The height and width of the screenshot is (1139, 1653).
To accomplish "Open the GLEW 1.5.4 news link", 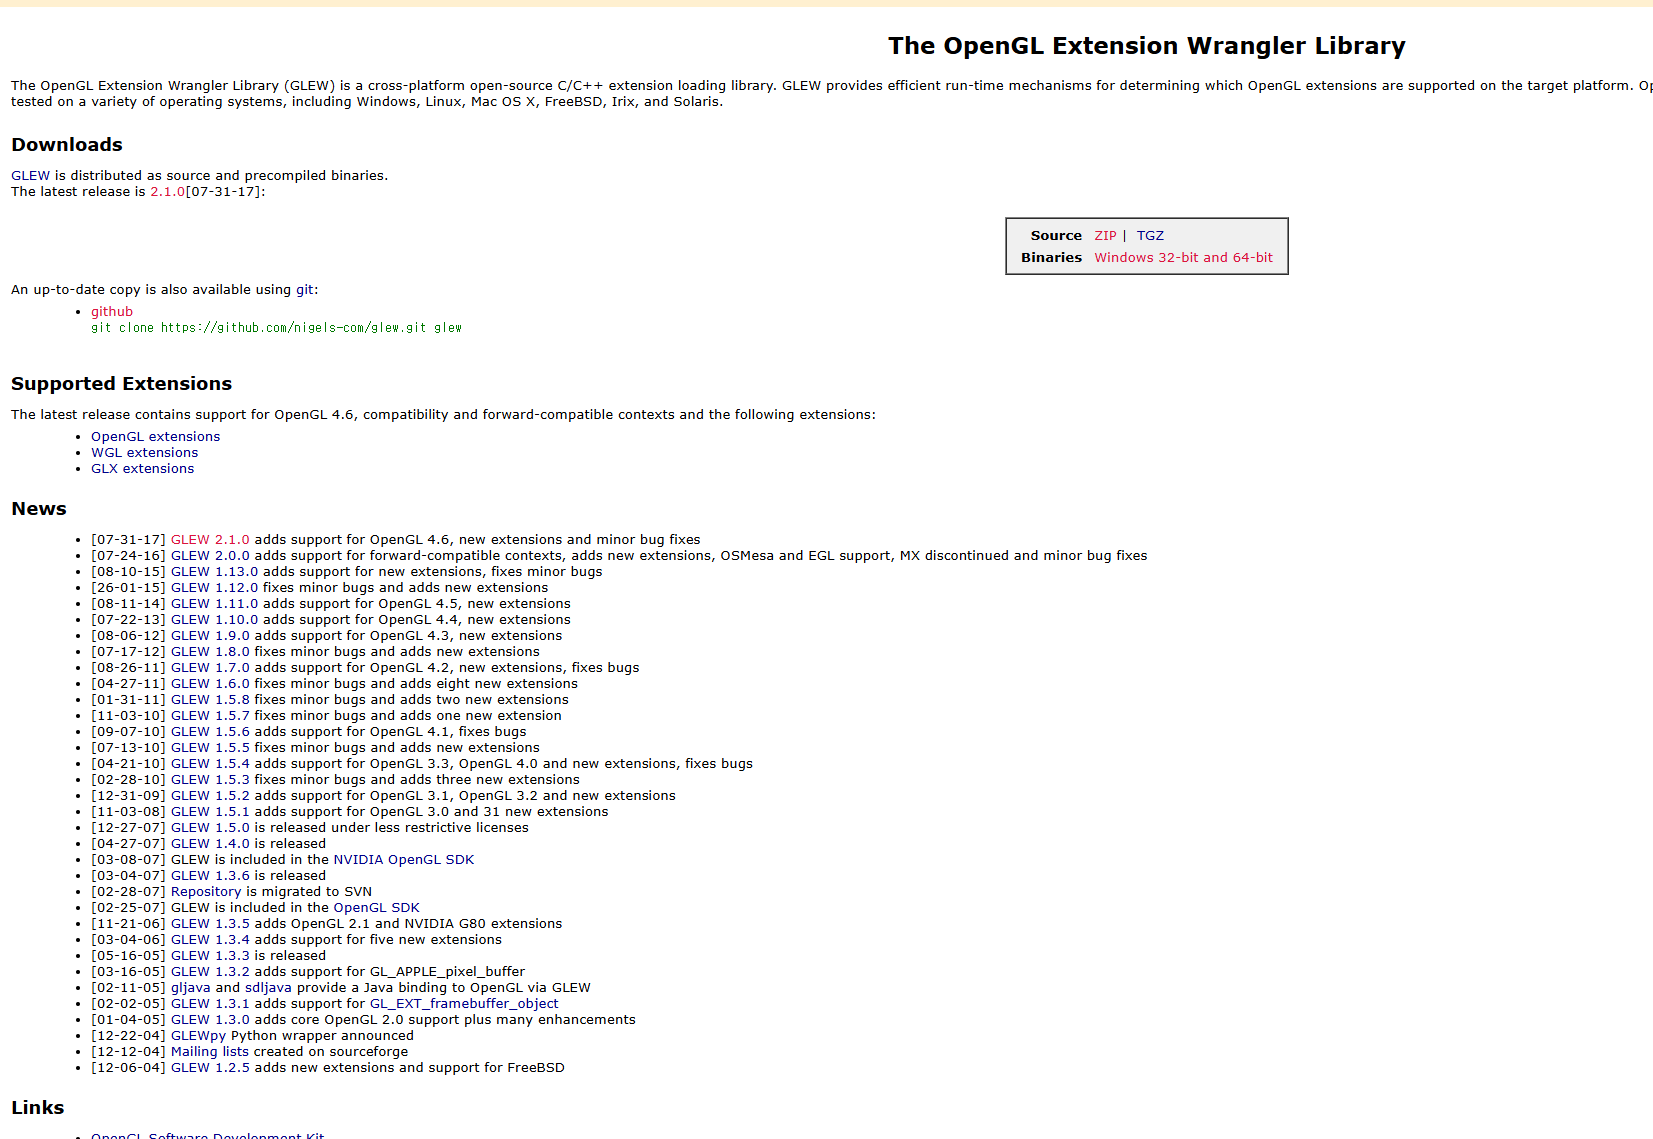I will (x=210, y=764).
